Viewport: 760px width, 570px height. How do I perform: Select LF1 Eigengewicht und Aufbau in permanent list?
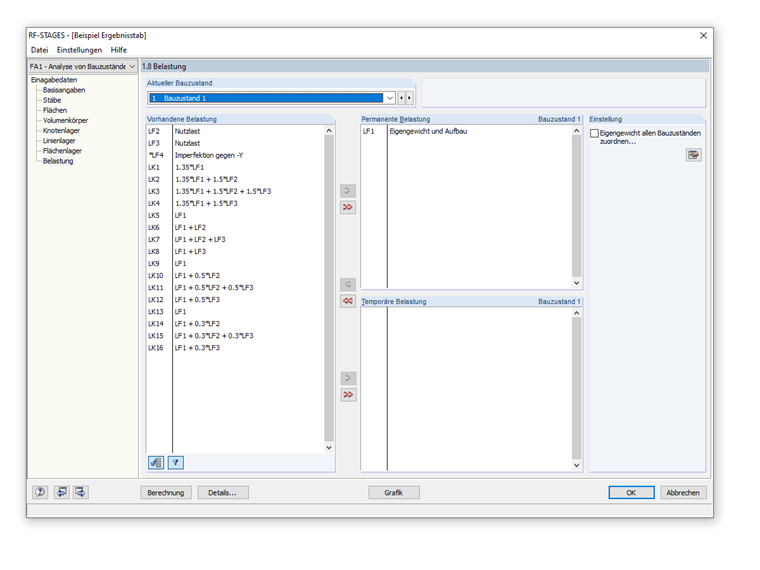pos(466,131)
